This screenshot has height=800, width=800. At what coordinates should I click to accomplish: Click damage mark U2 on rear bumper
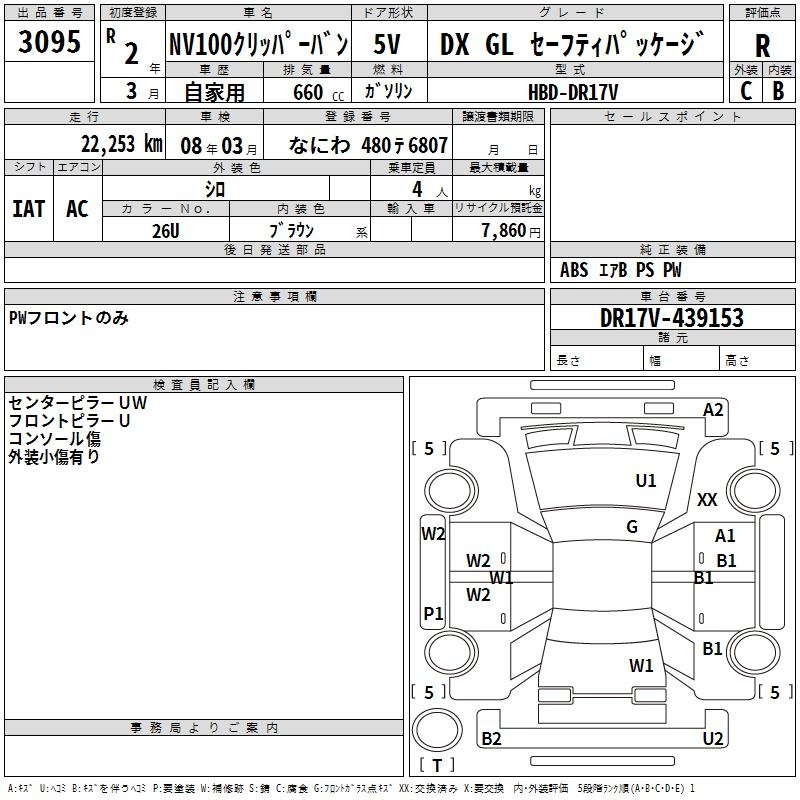pos(713,738)
